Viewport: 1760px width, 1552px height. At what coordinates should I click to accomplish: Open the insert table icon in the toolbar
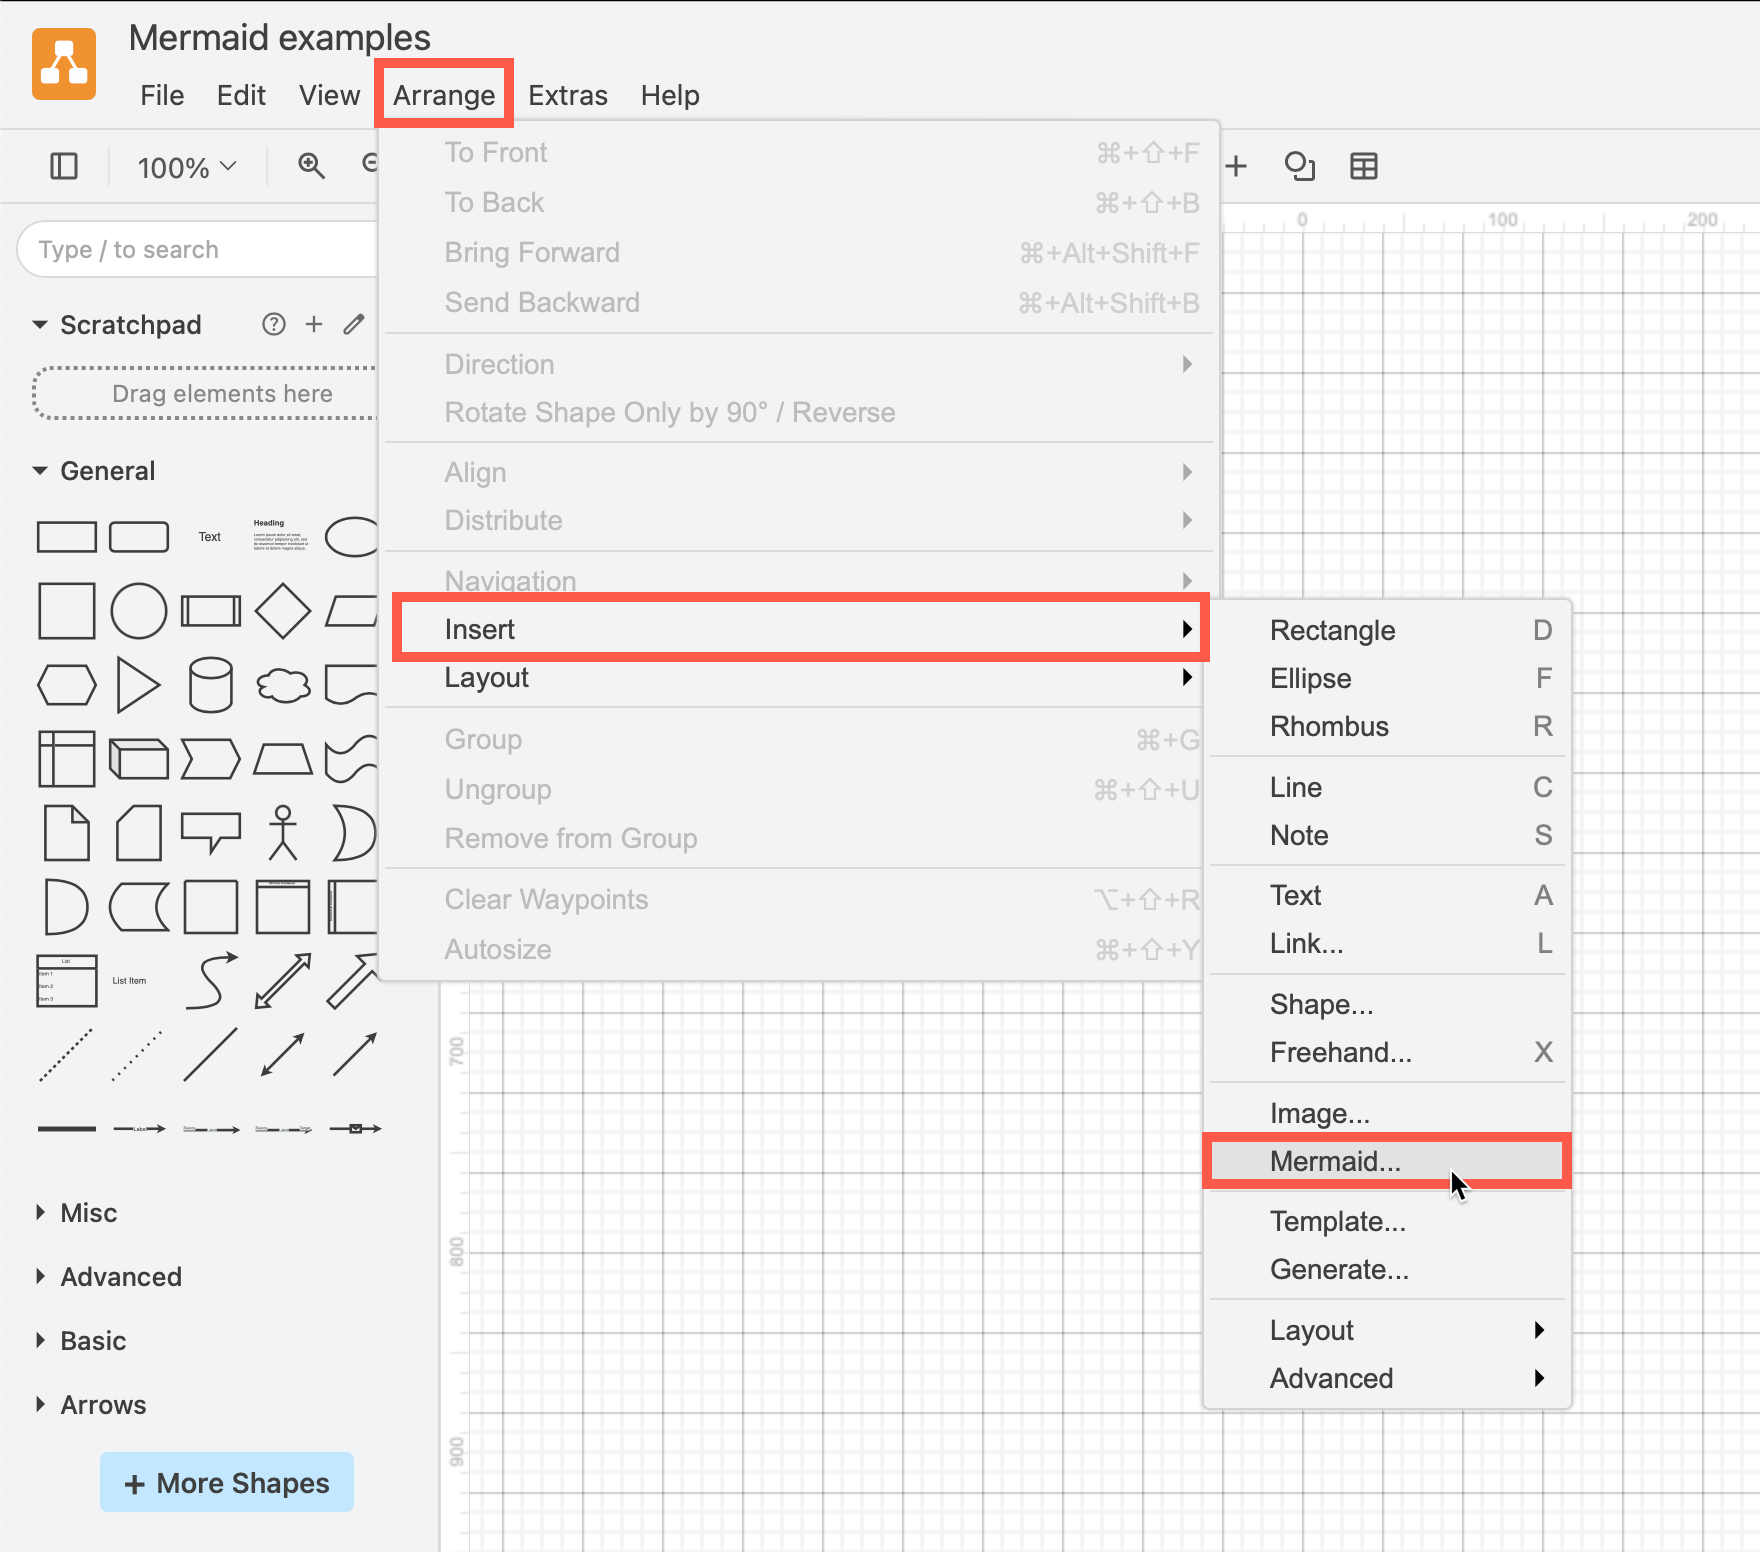(1364, 167)
